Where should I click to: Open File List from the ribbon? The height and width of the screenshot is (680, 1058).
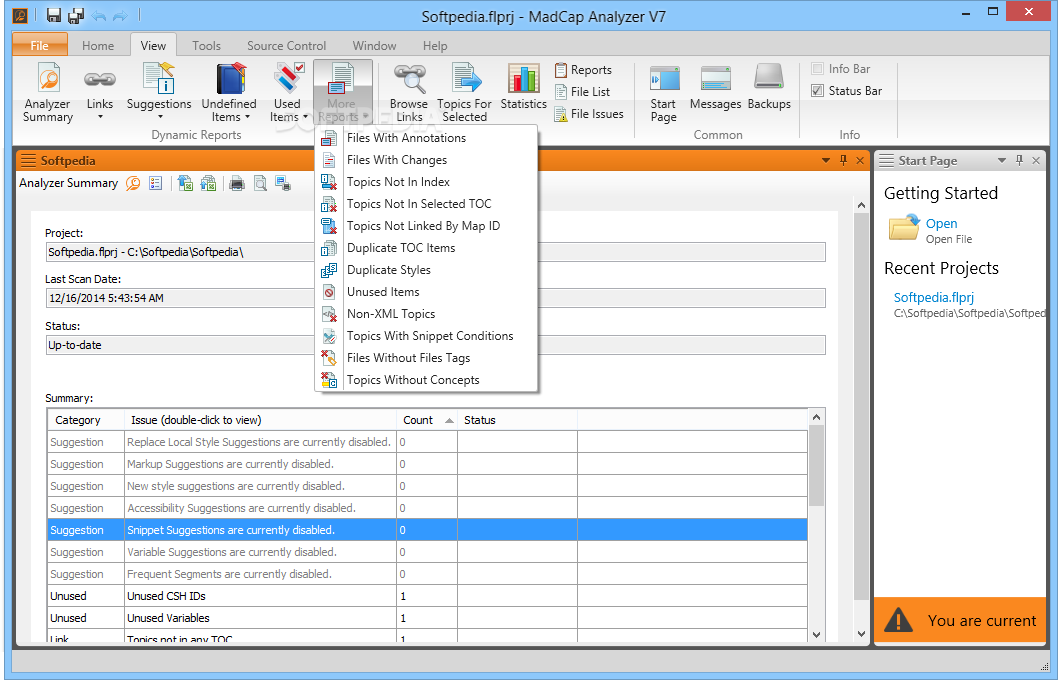coord(582,92)
